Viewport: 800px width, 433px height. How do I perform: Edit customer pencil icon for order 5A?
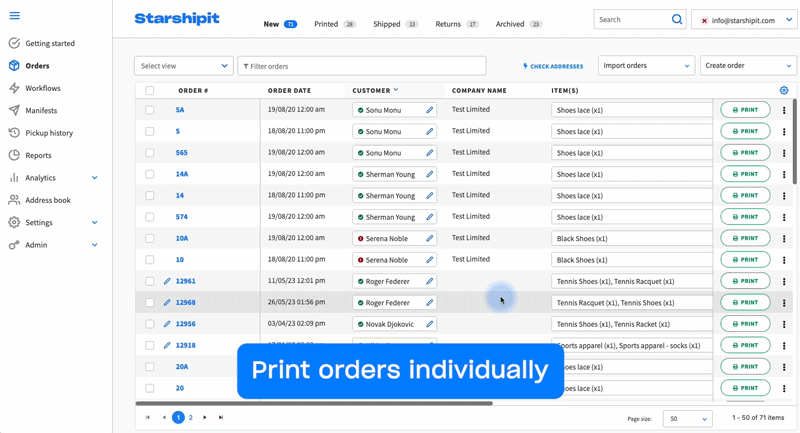[x=430, y=110]
